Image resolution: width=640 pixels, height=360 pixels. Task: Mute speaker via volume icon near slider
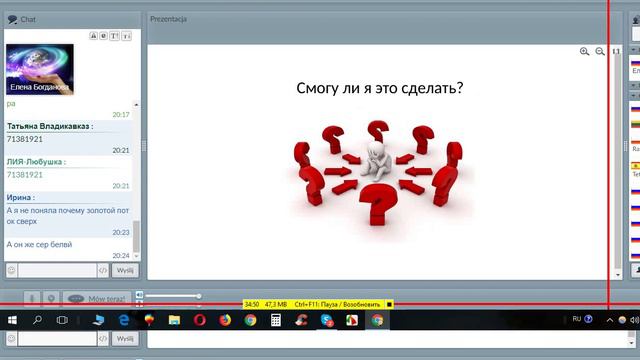(x=140, y=295)
